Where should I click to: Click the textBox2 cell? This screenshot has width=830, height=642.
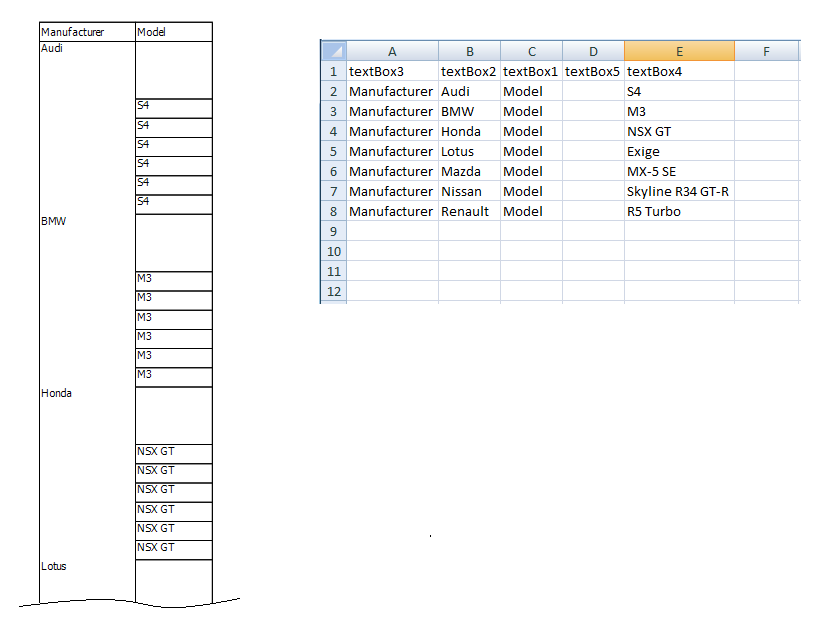click(470, 71)
